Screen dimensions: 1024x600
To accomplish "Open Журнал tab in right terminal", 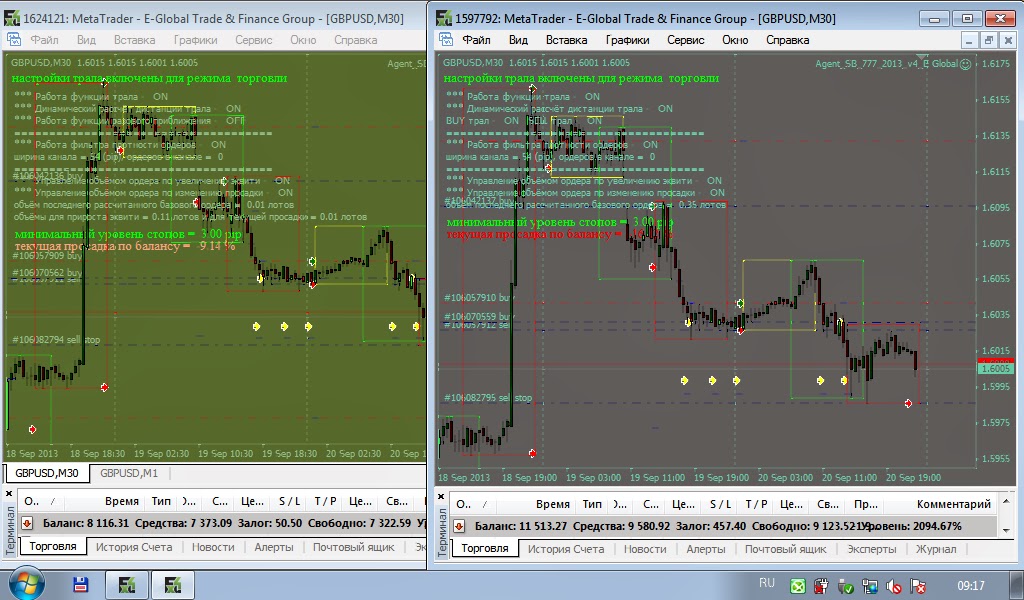I will pyautogui.click(x=936, y=549).
